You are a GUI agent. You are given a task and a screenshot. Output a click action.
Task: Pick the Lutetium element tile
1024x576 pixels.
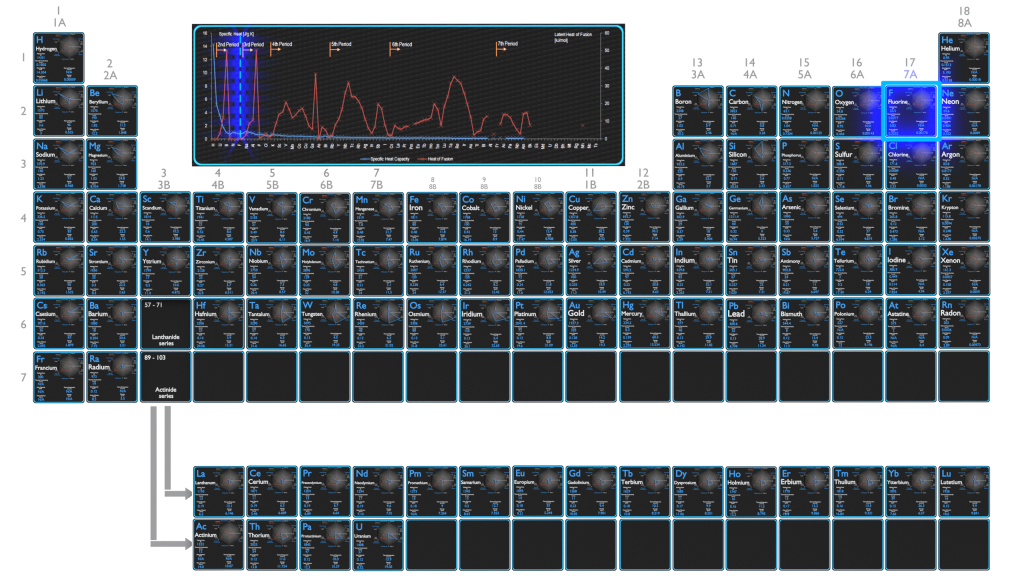(964, 490)
